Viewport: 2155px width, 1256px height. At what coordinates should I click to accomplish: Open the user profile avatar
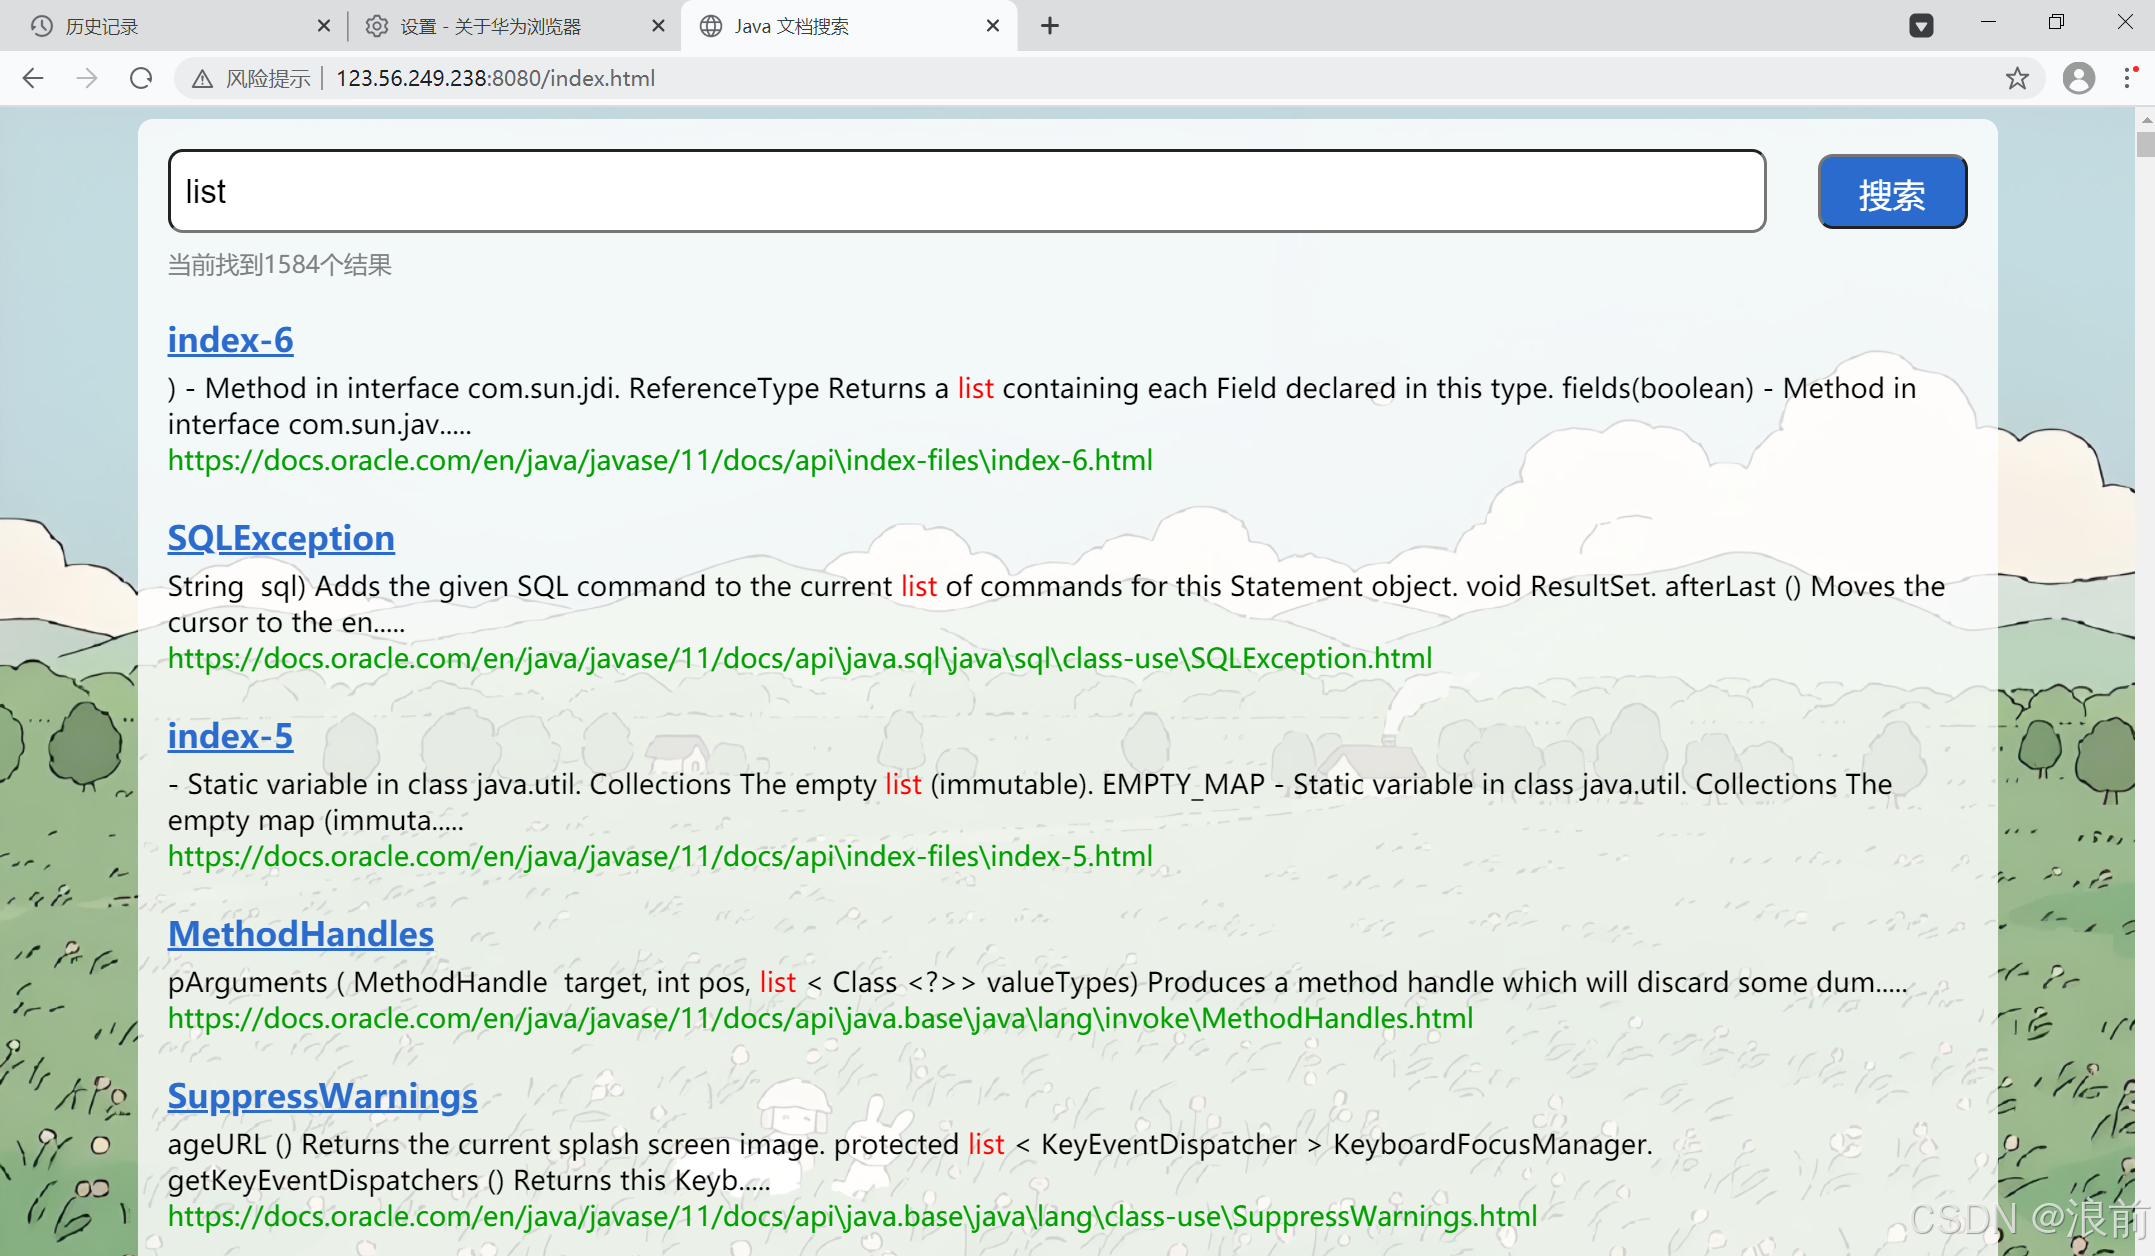point(2079,78)
